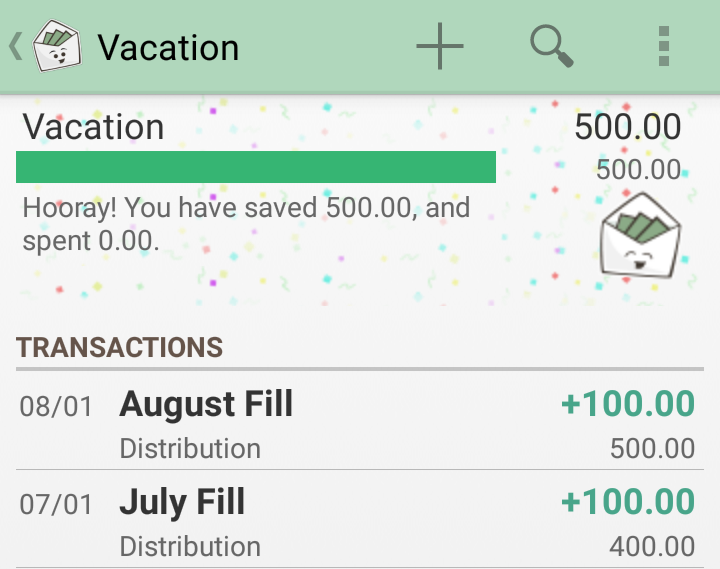Add a new transaction with plus icon
720x569 pixels.
point(440,46)
